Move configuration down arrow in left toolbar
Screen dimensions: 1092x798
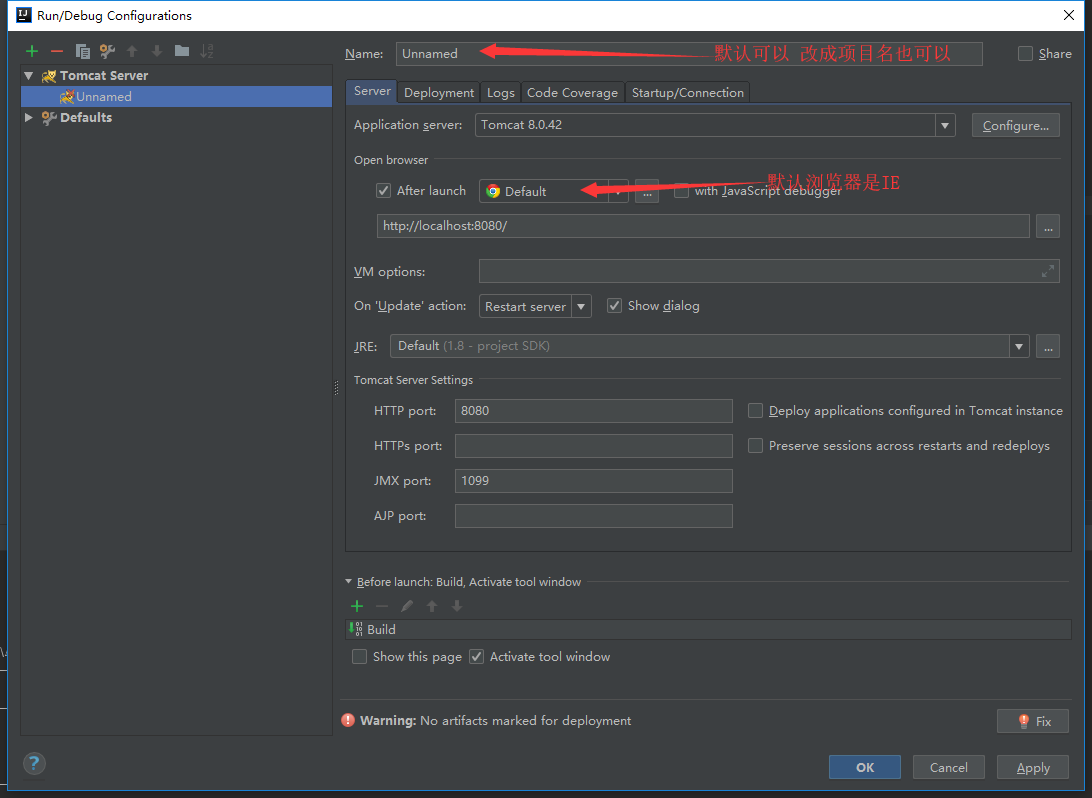tap(157, 51)
